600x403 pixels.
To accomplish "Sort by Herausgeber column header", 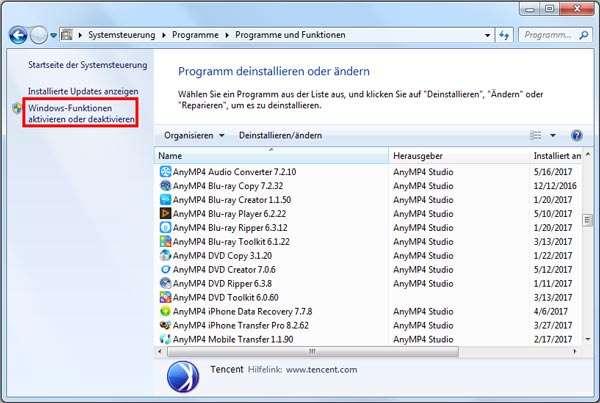I will point(459,156).
